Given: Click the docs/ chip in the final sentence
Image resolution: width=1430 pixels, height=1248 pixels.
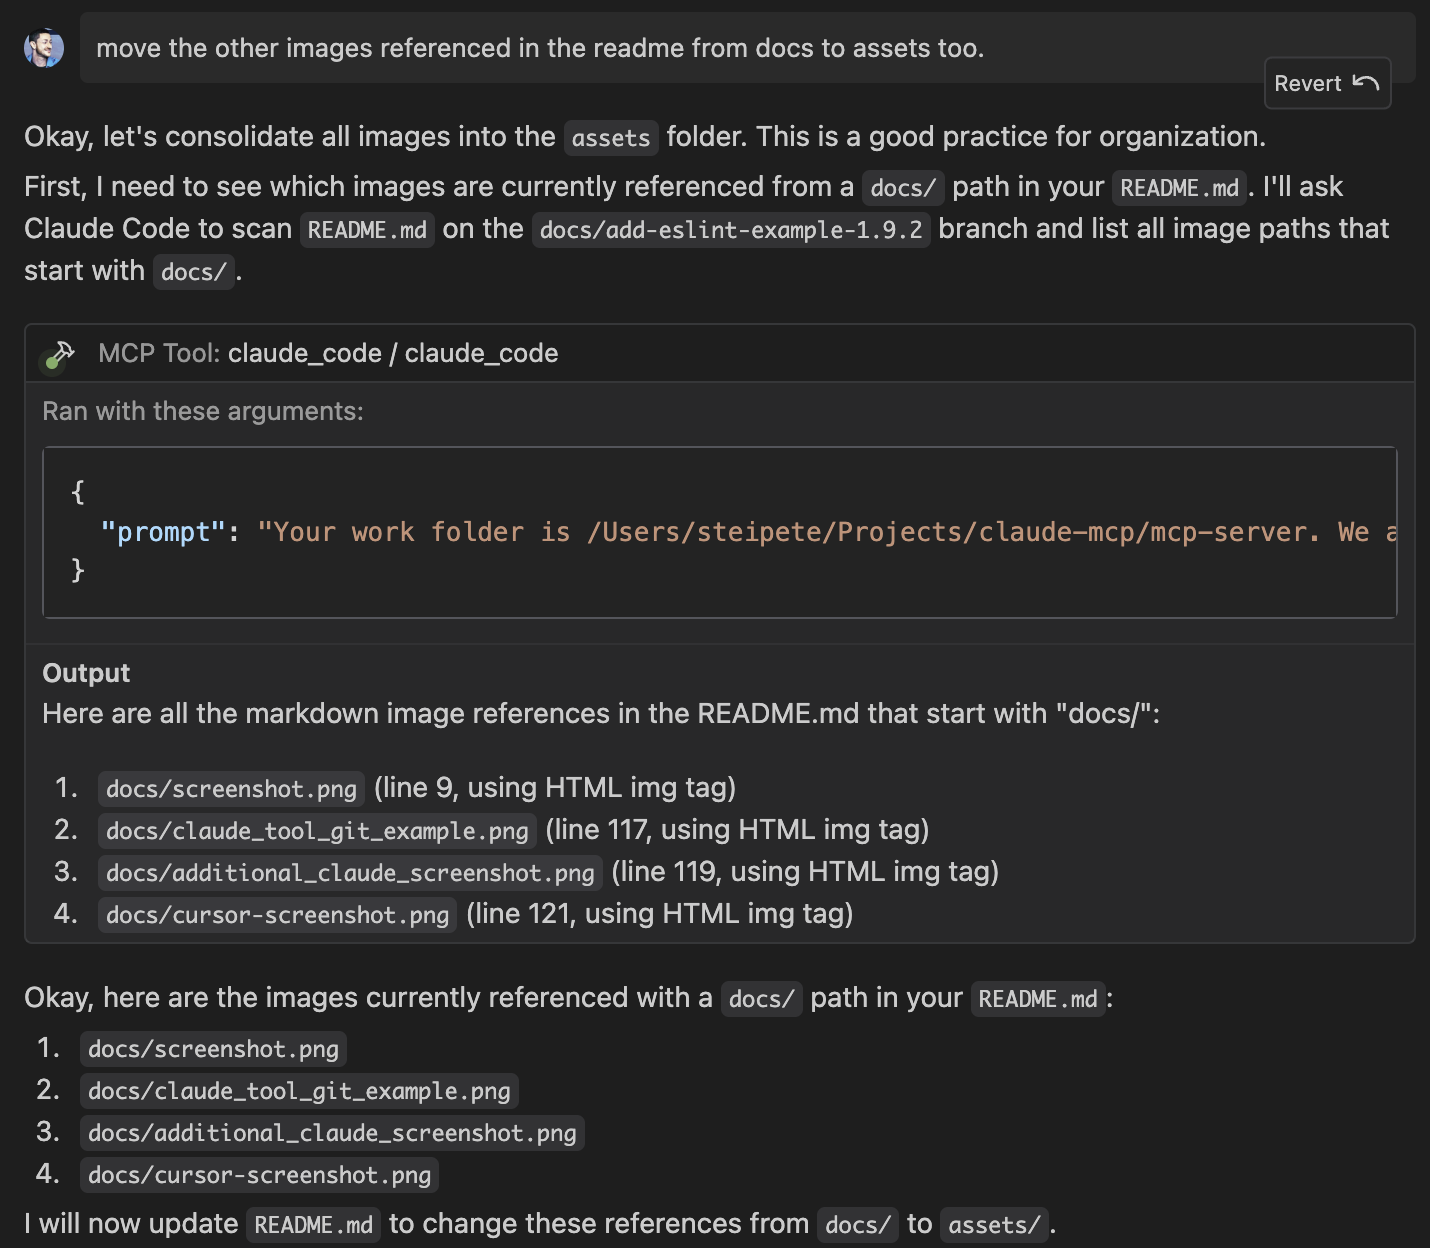Looking at the screenshot, I should click(x=857, y=1224).
